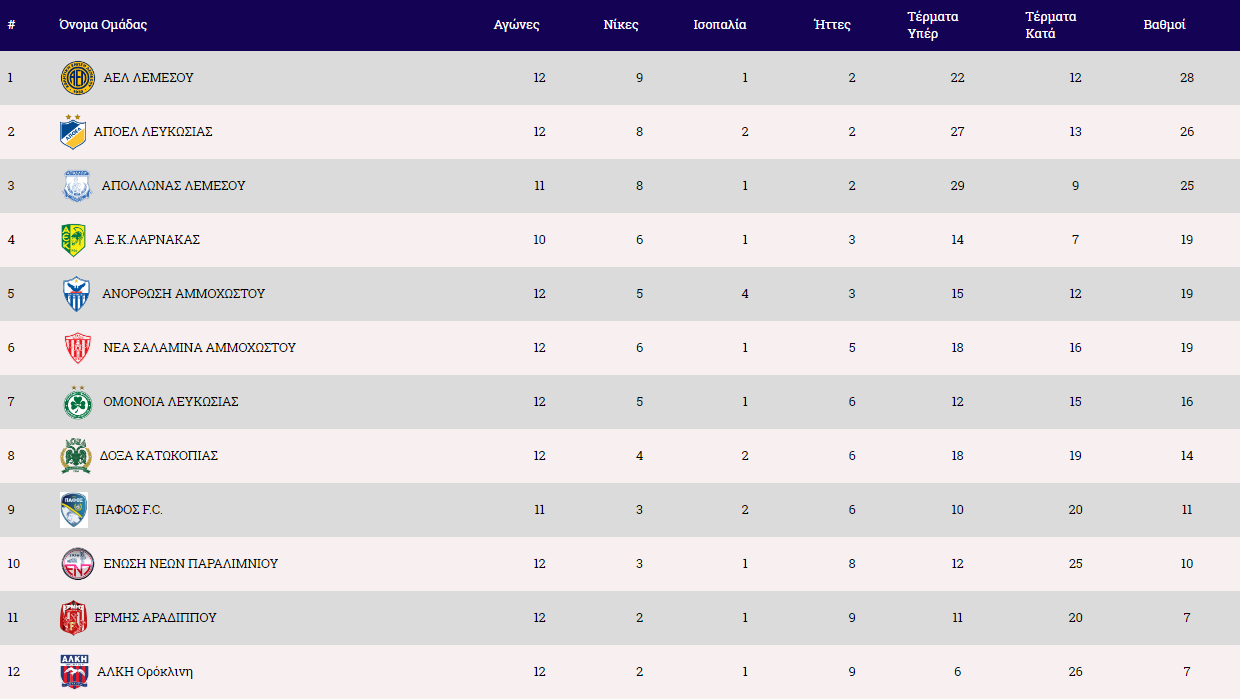Viewport: 1241px width, 700px height.
Task: Click ΕΝΩΣΗ ΝΕΩΝ ΠΑΡΑΛΙΜΝΙΟΥ losses value 8
Action: (x=852, y=564)
